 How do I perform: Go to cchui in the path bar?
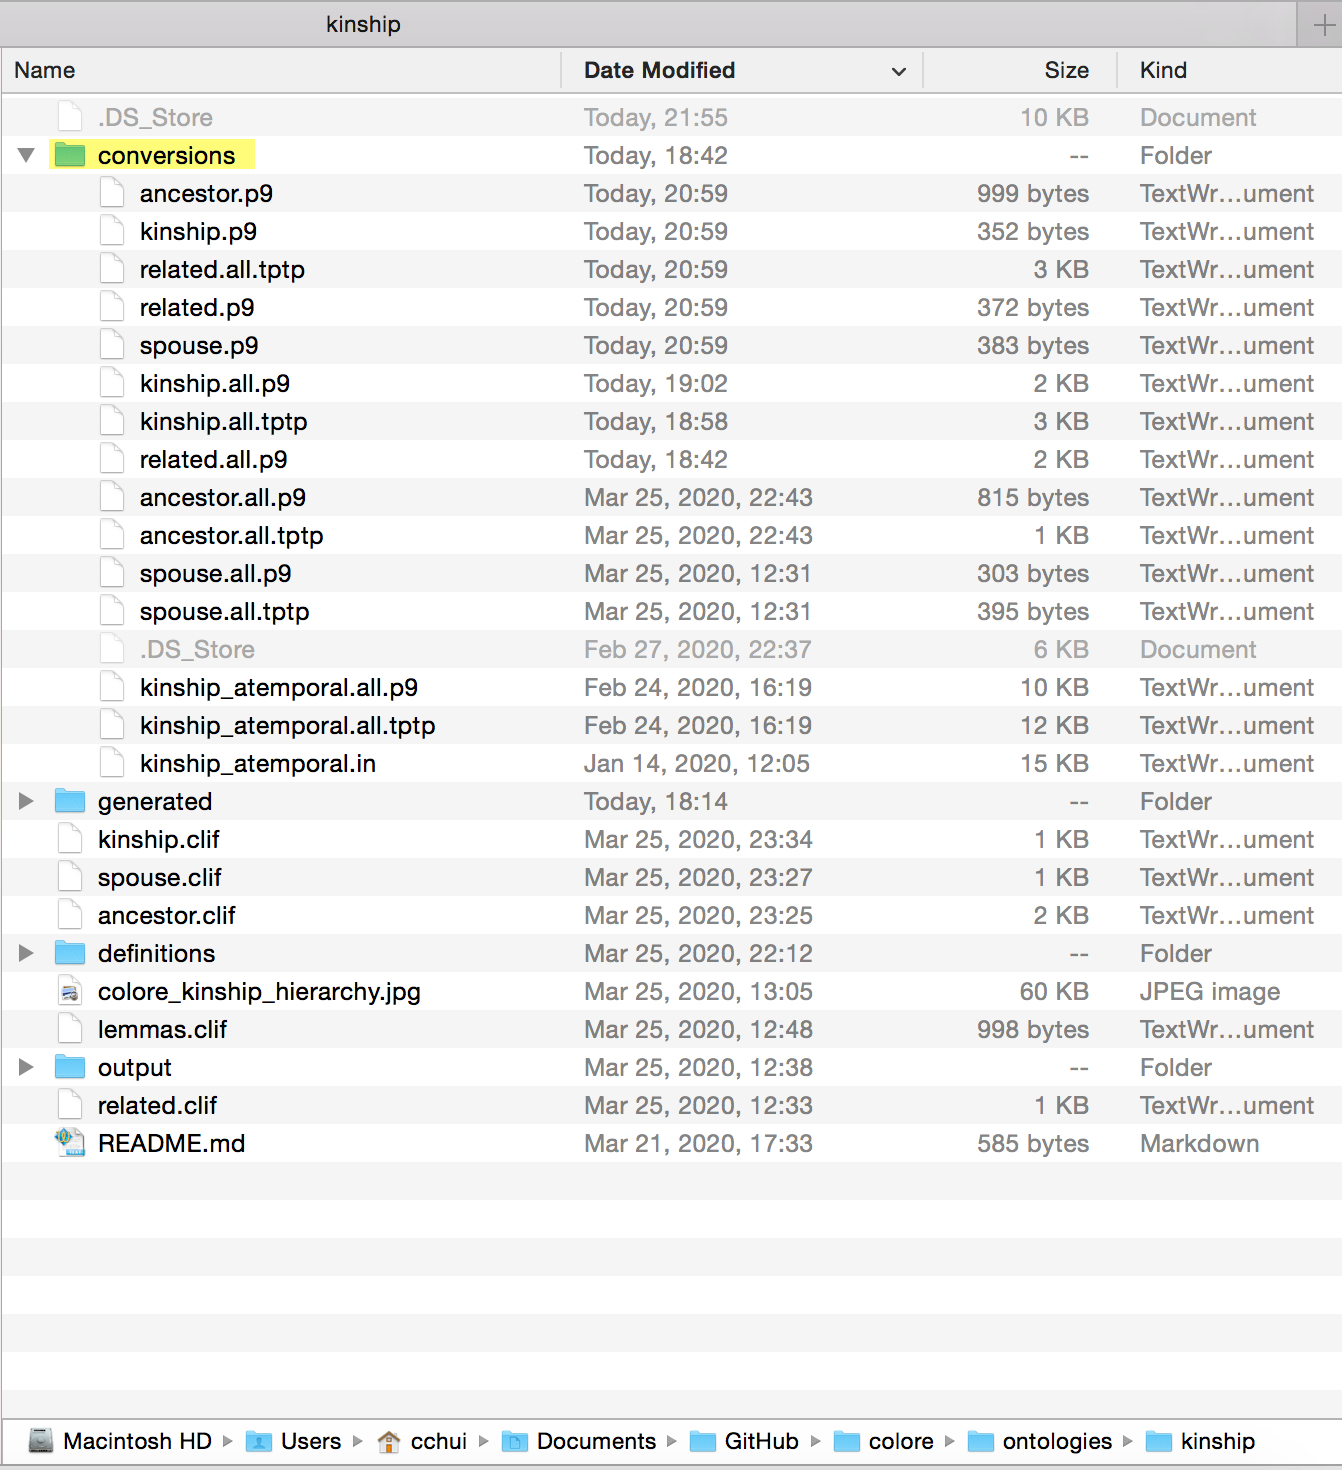pyautogui.click(x=439, y=1441)
